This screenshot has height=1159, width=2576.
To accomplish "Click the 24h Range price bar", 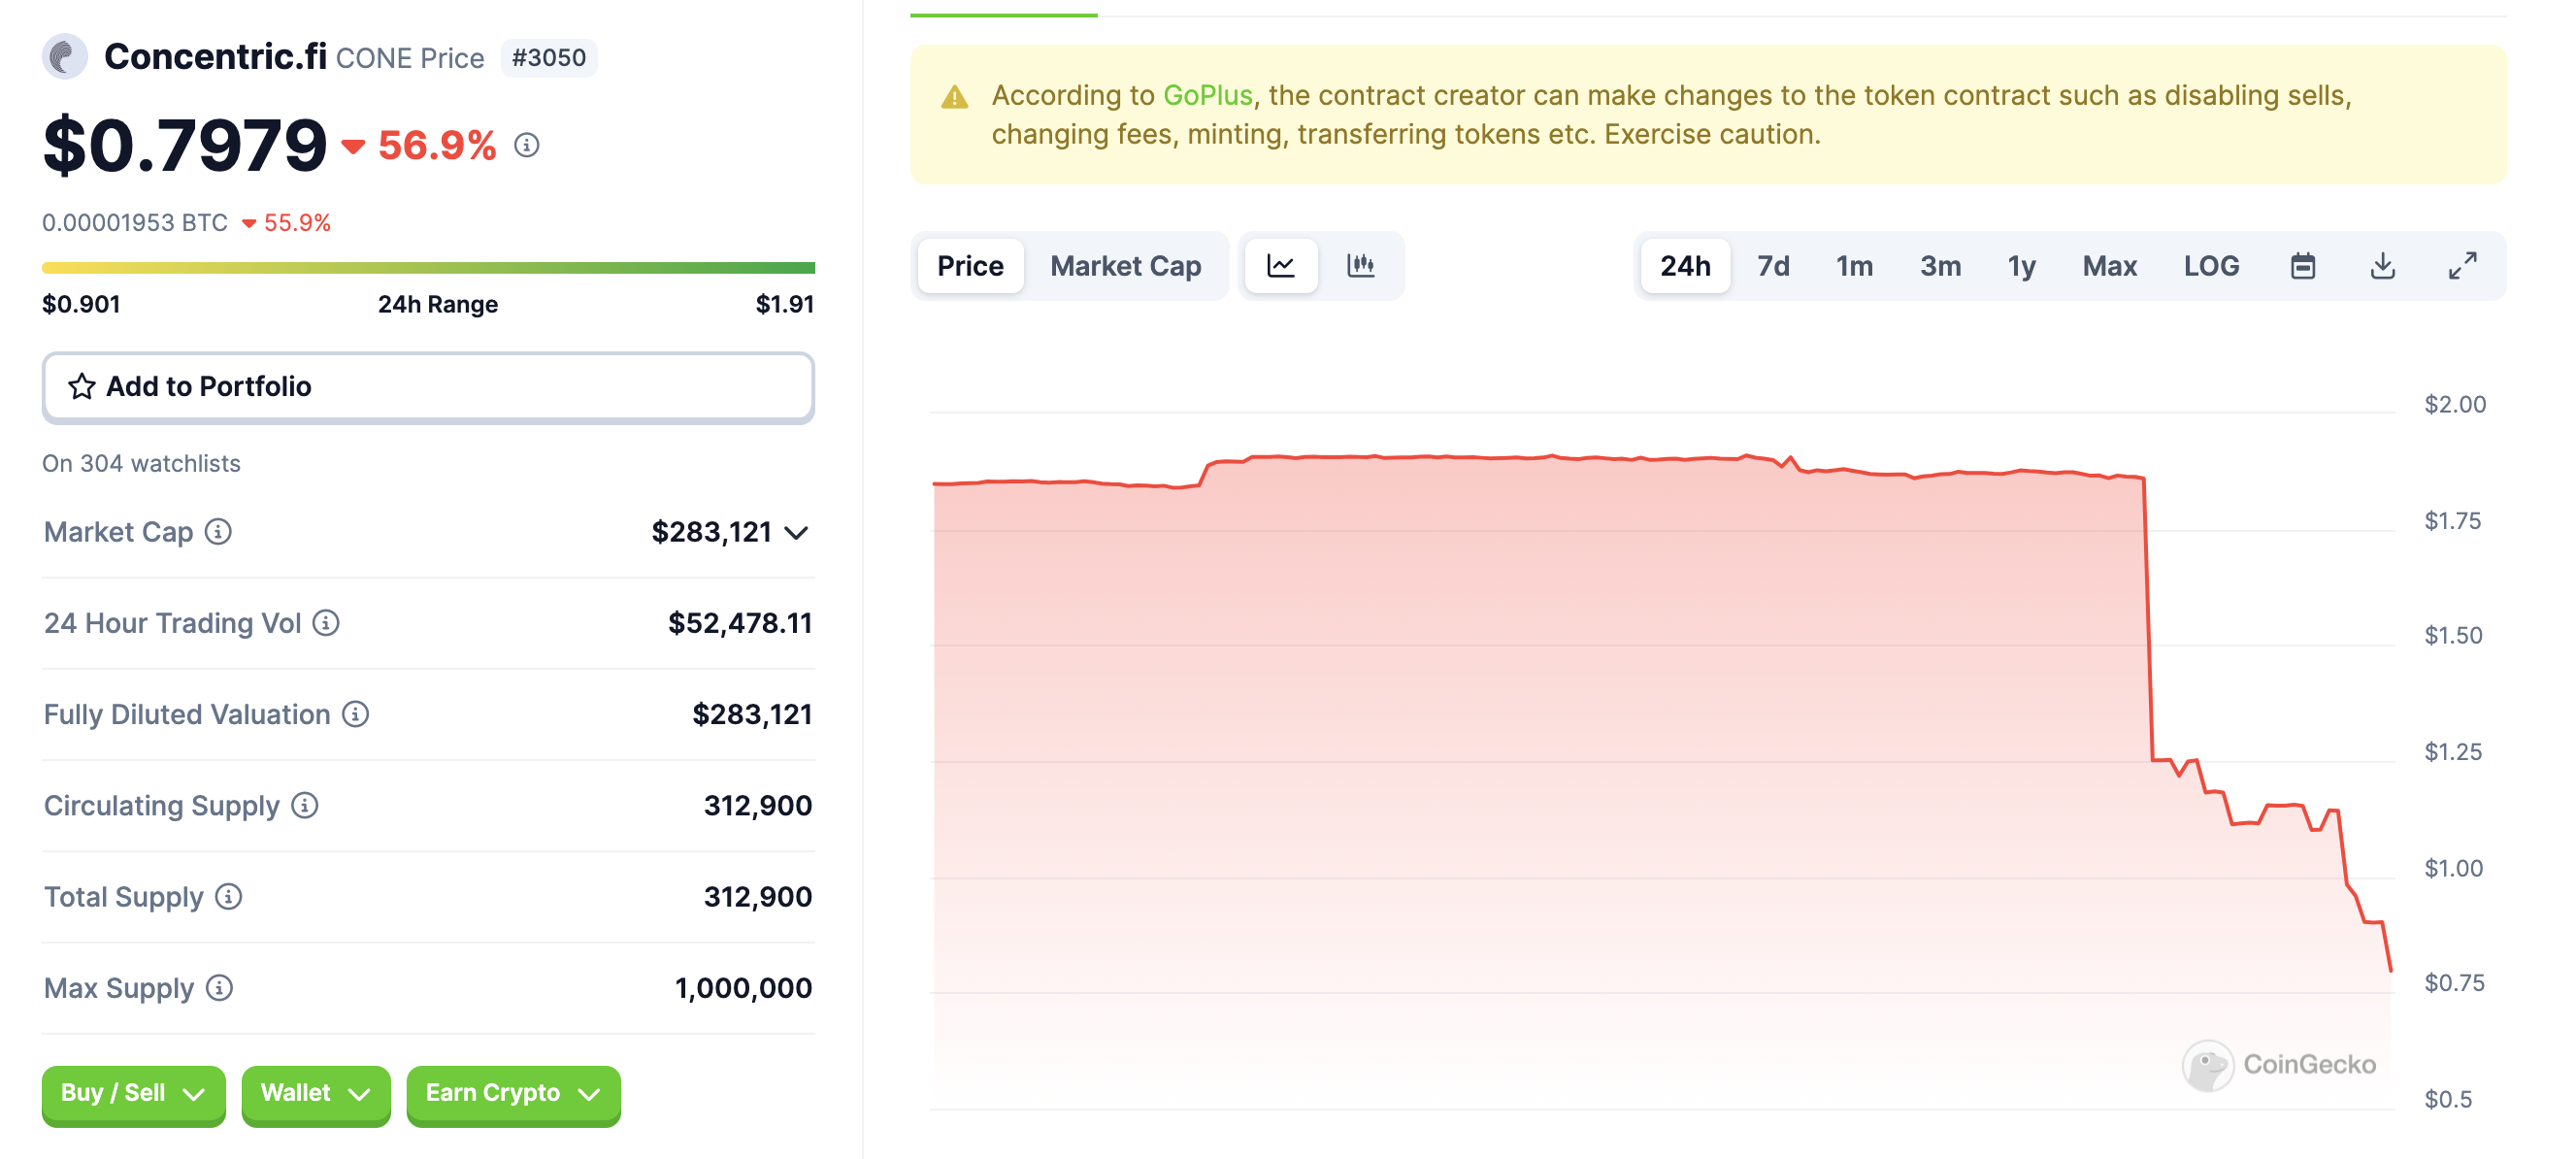I will coord(428,268).
